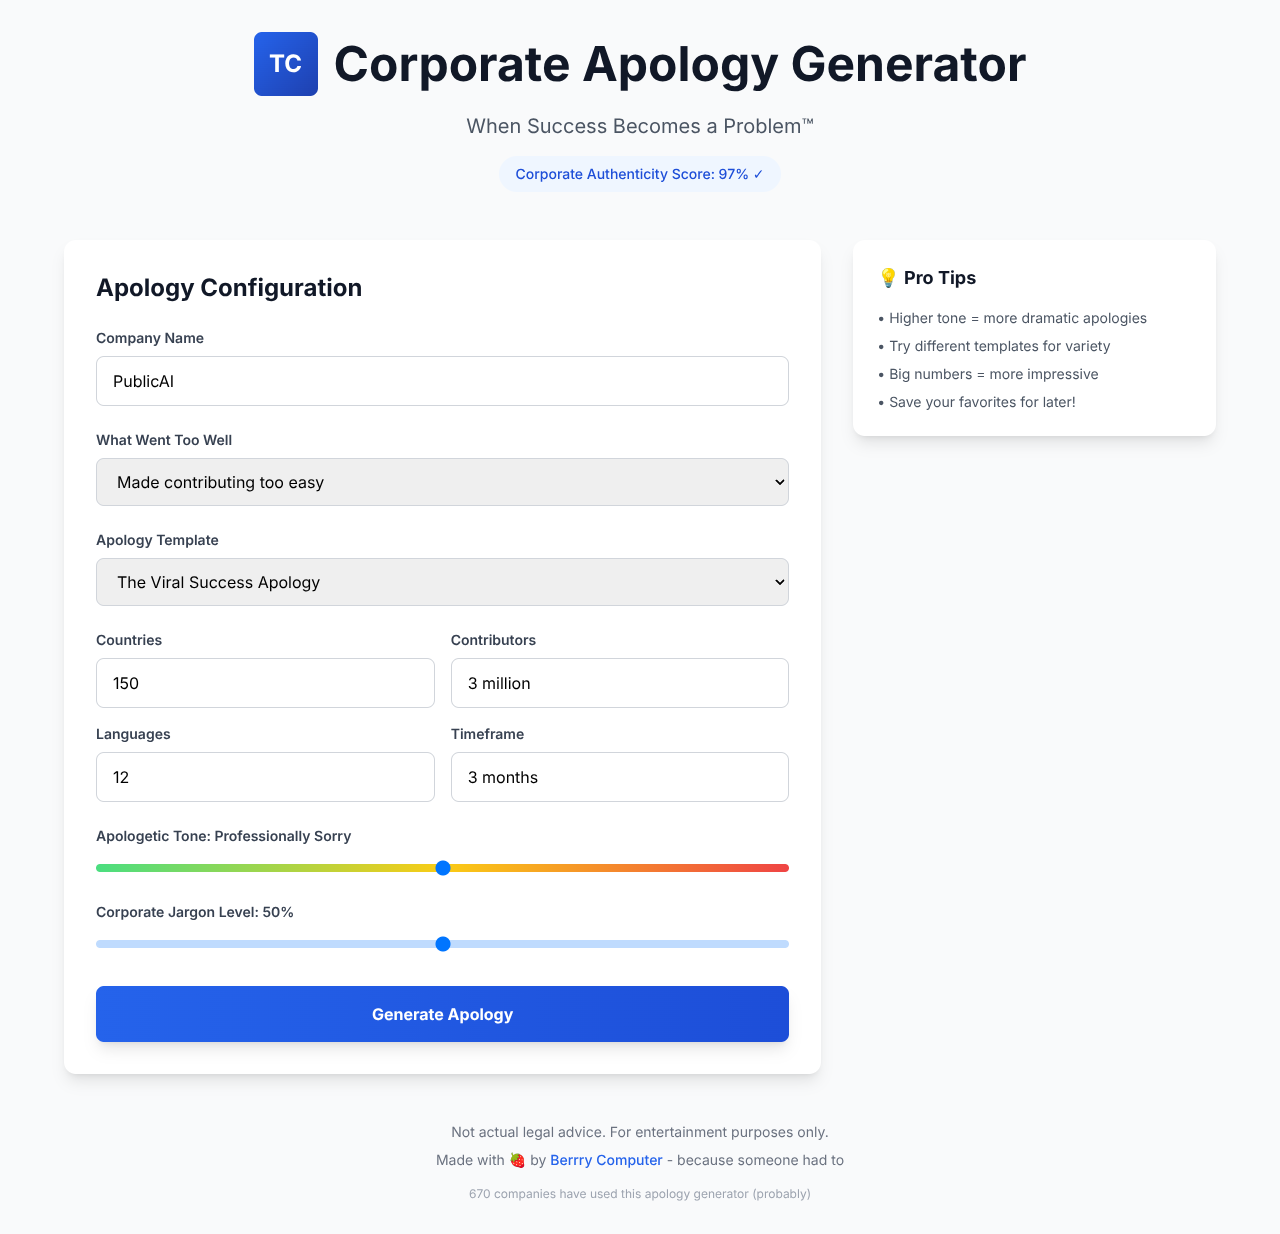Click the Company Name input field

point(442,381)
